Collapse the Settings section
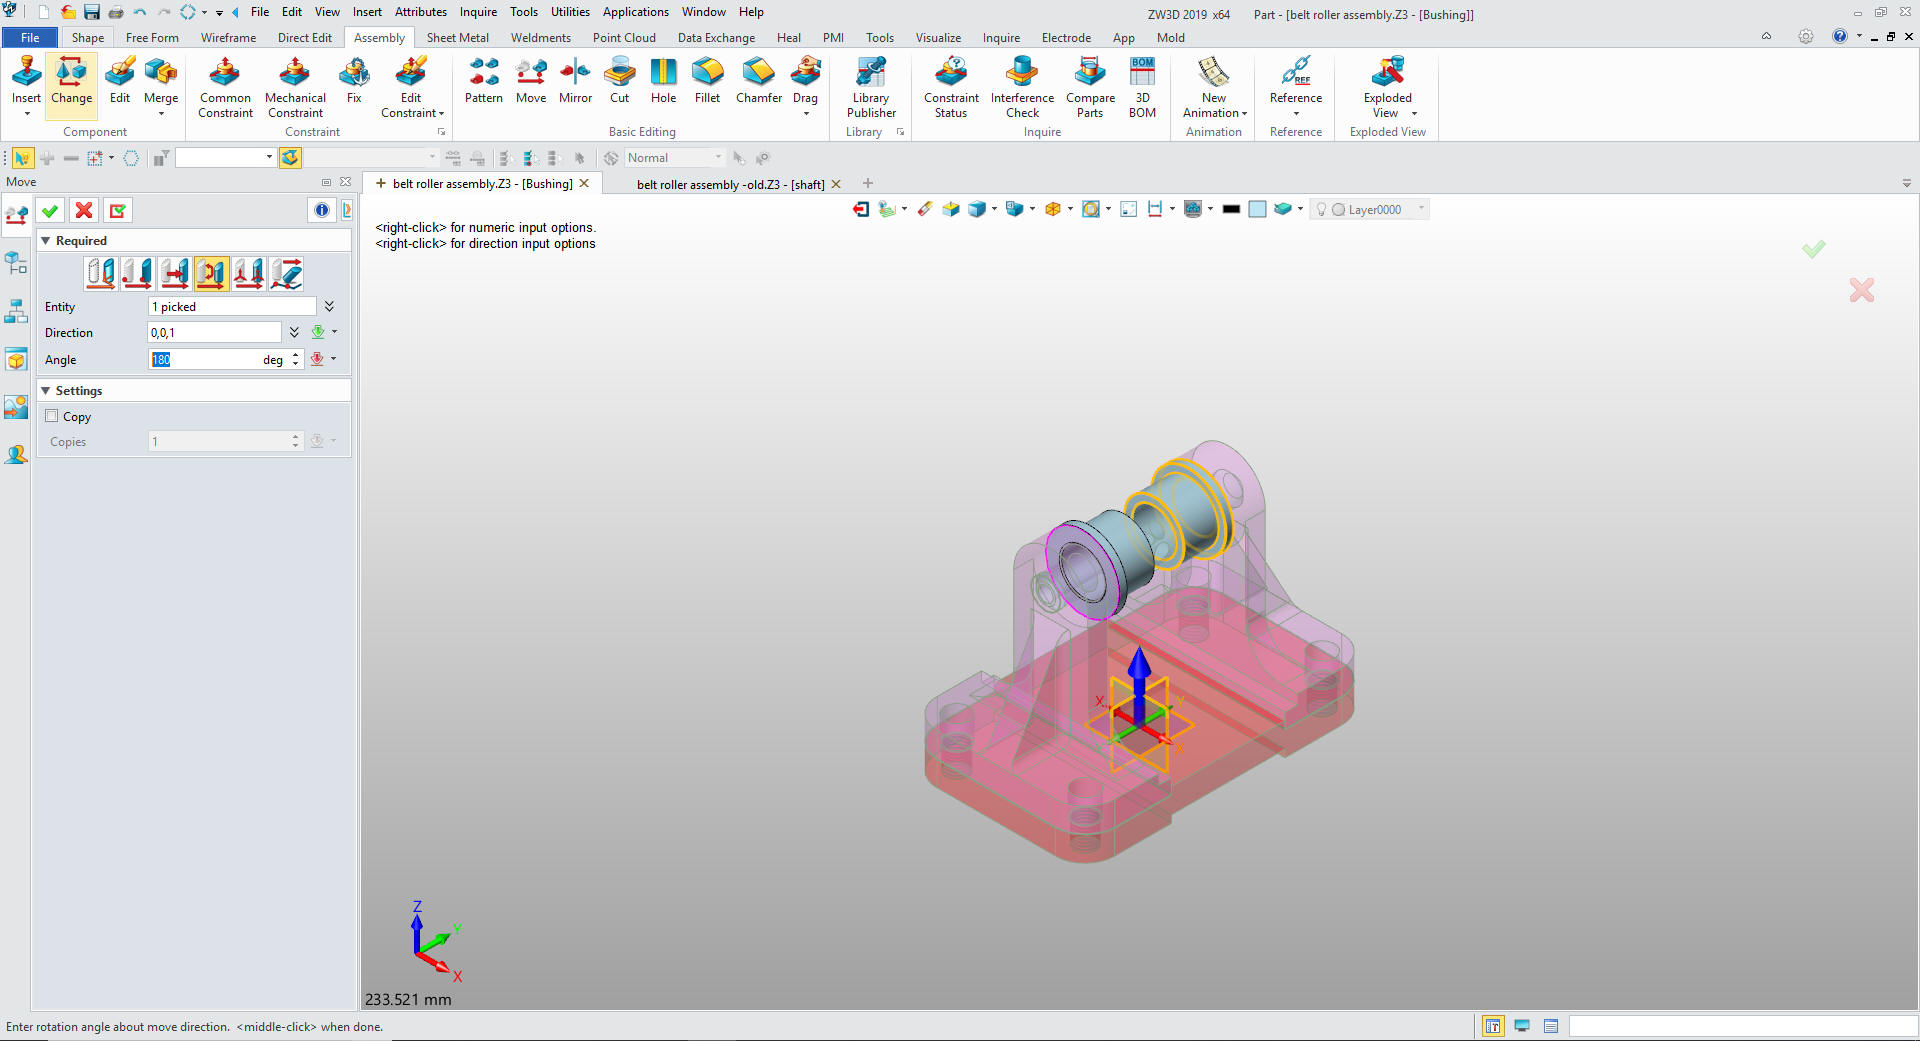This screenshot has height=1041, width=1920. [46, 391]
